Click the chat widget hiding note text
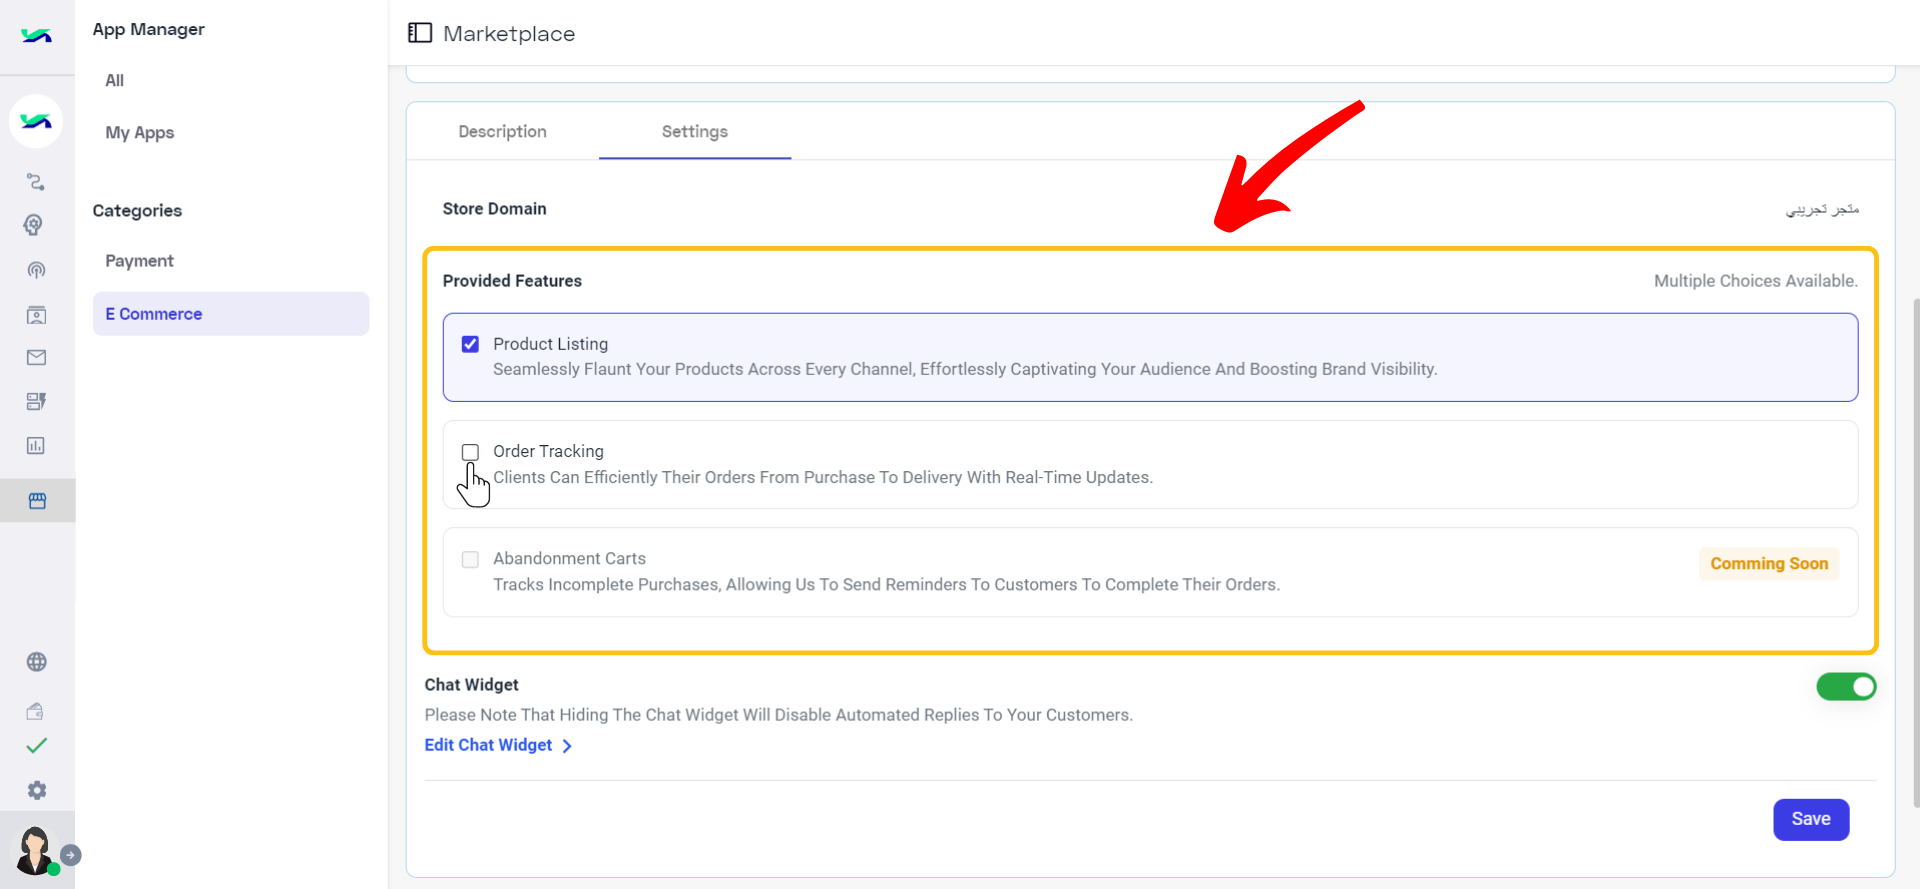The width and height of the screenshot is (1920, 889). [778, 715]
